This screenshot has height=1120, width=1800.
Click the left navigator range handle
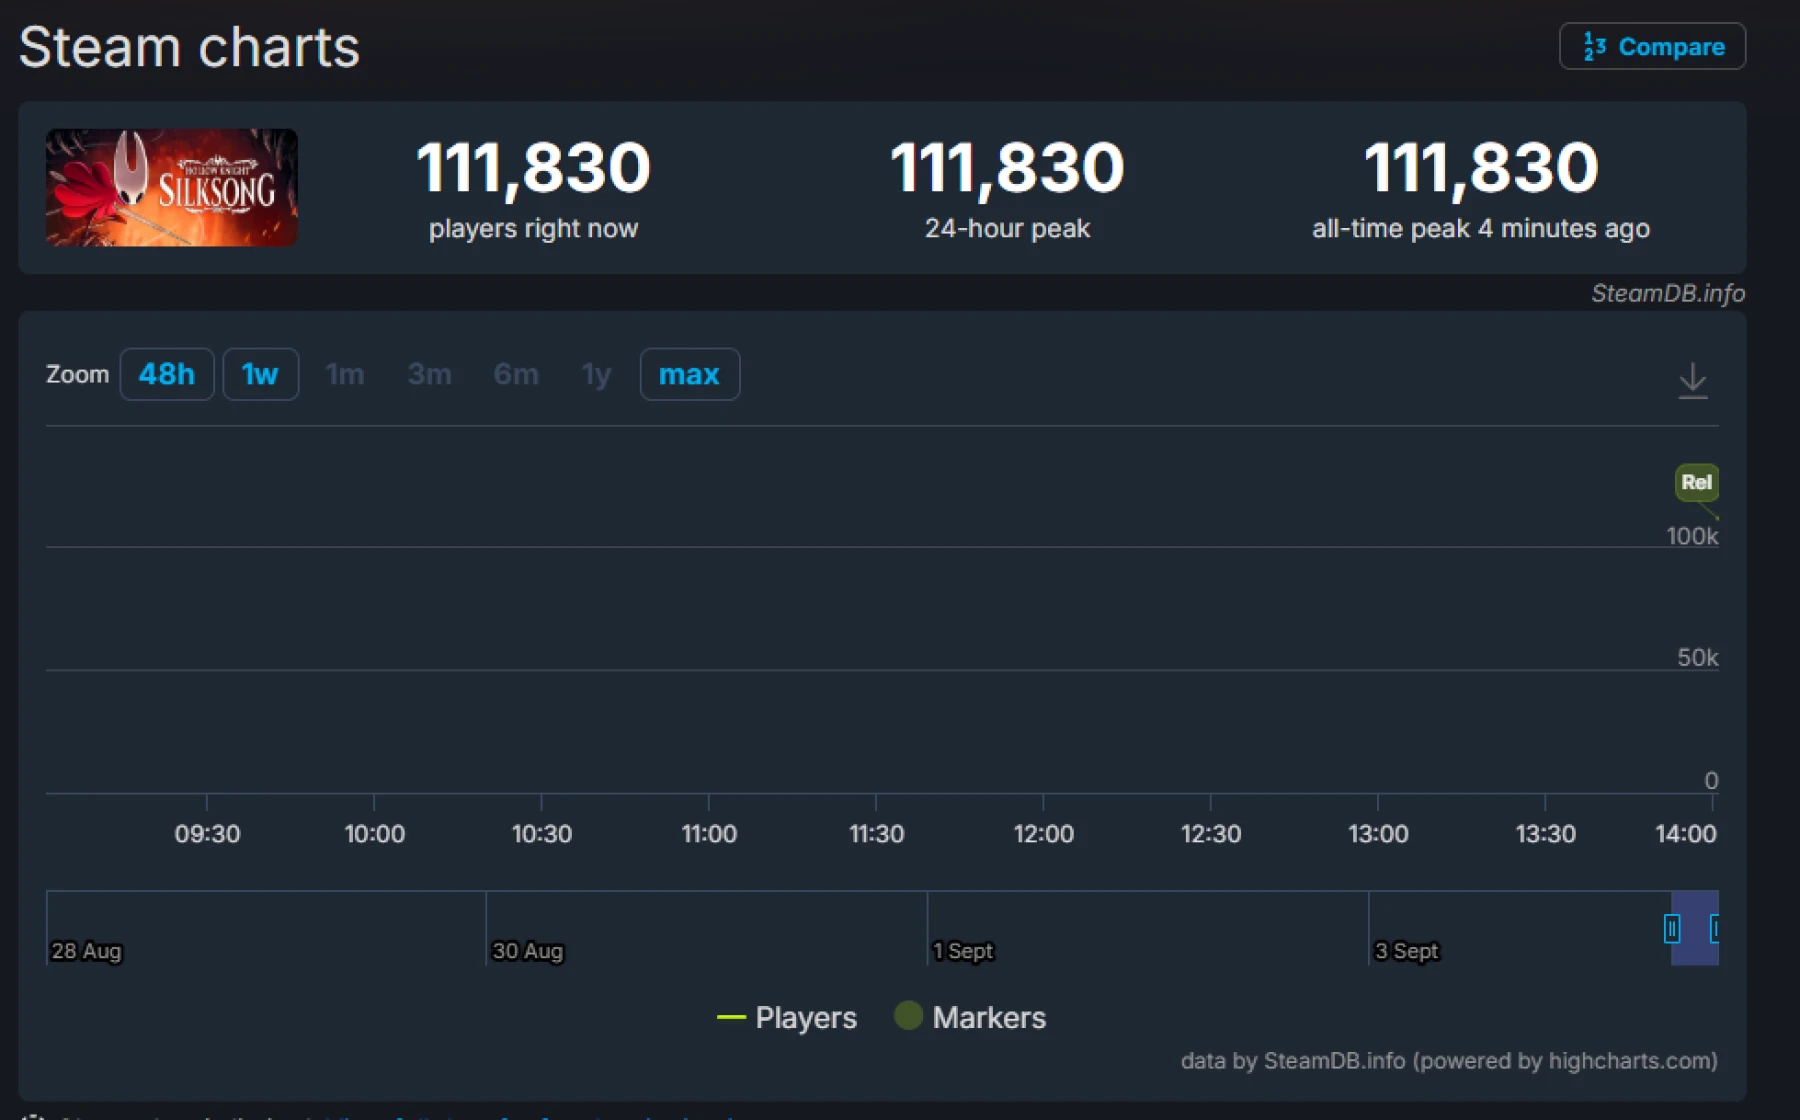1671,928
